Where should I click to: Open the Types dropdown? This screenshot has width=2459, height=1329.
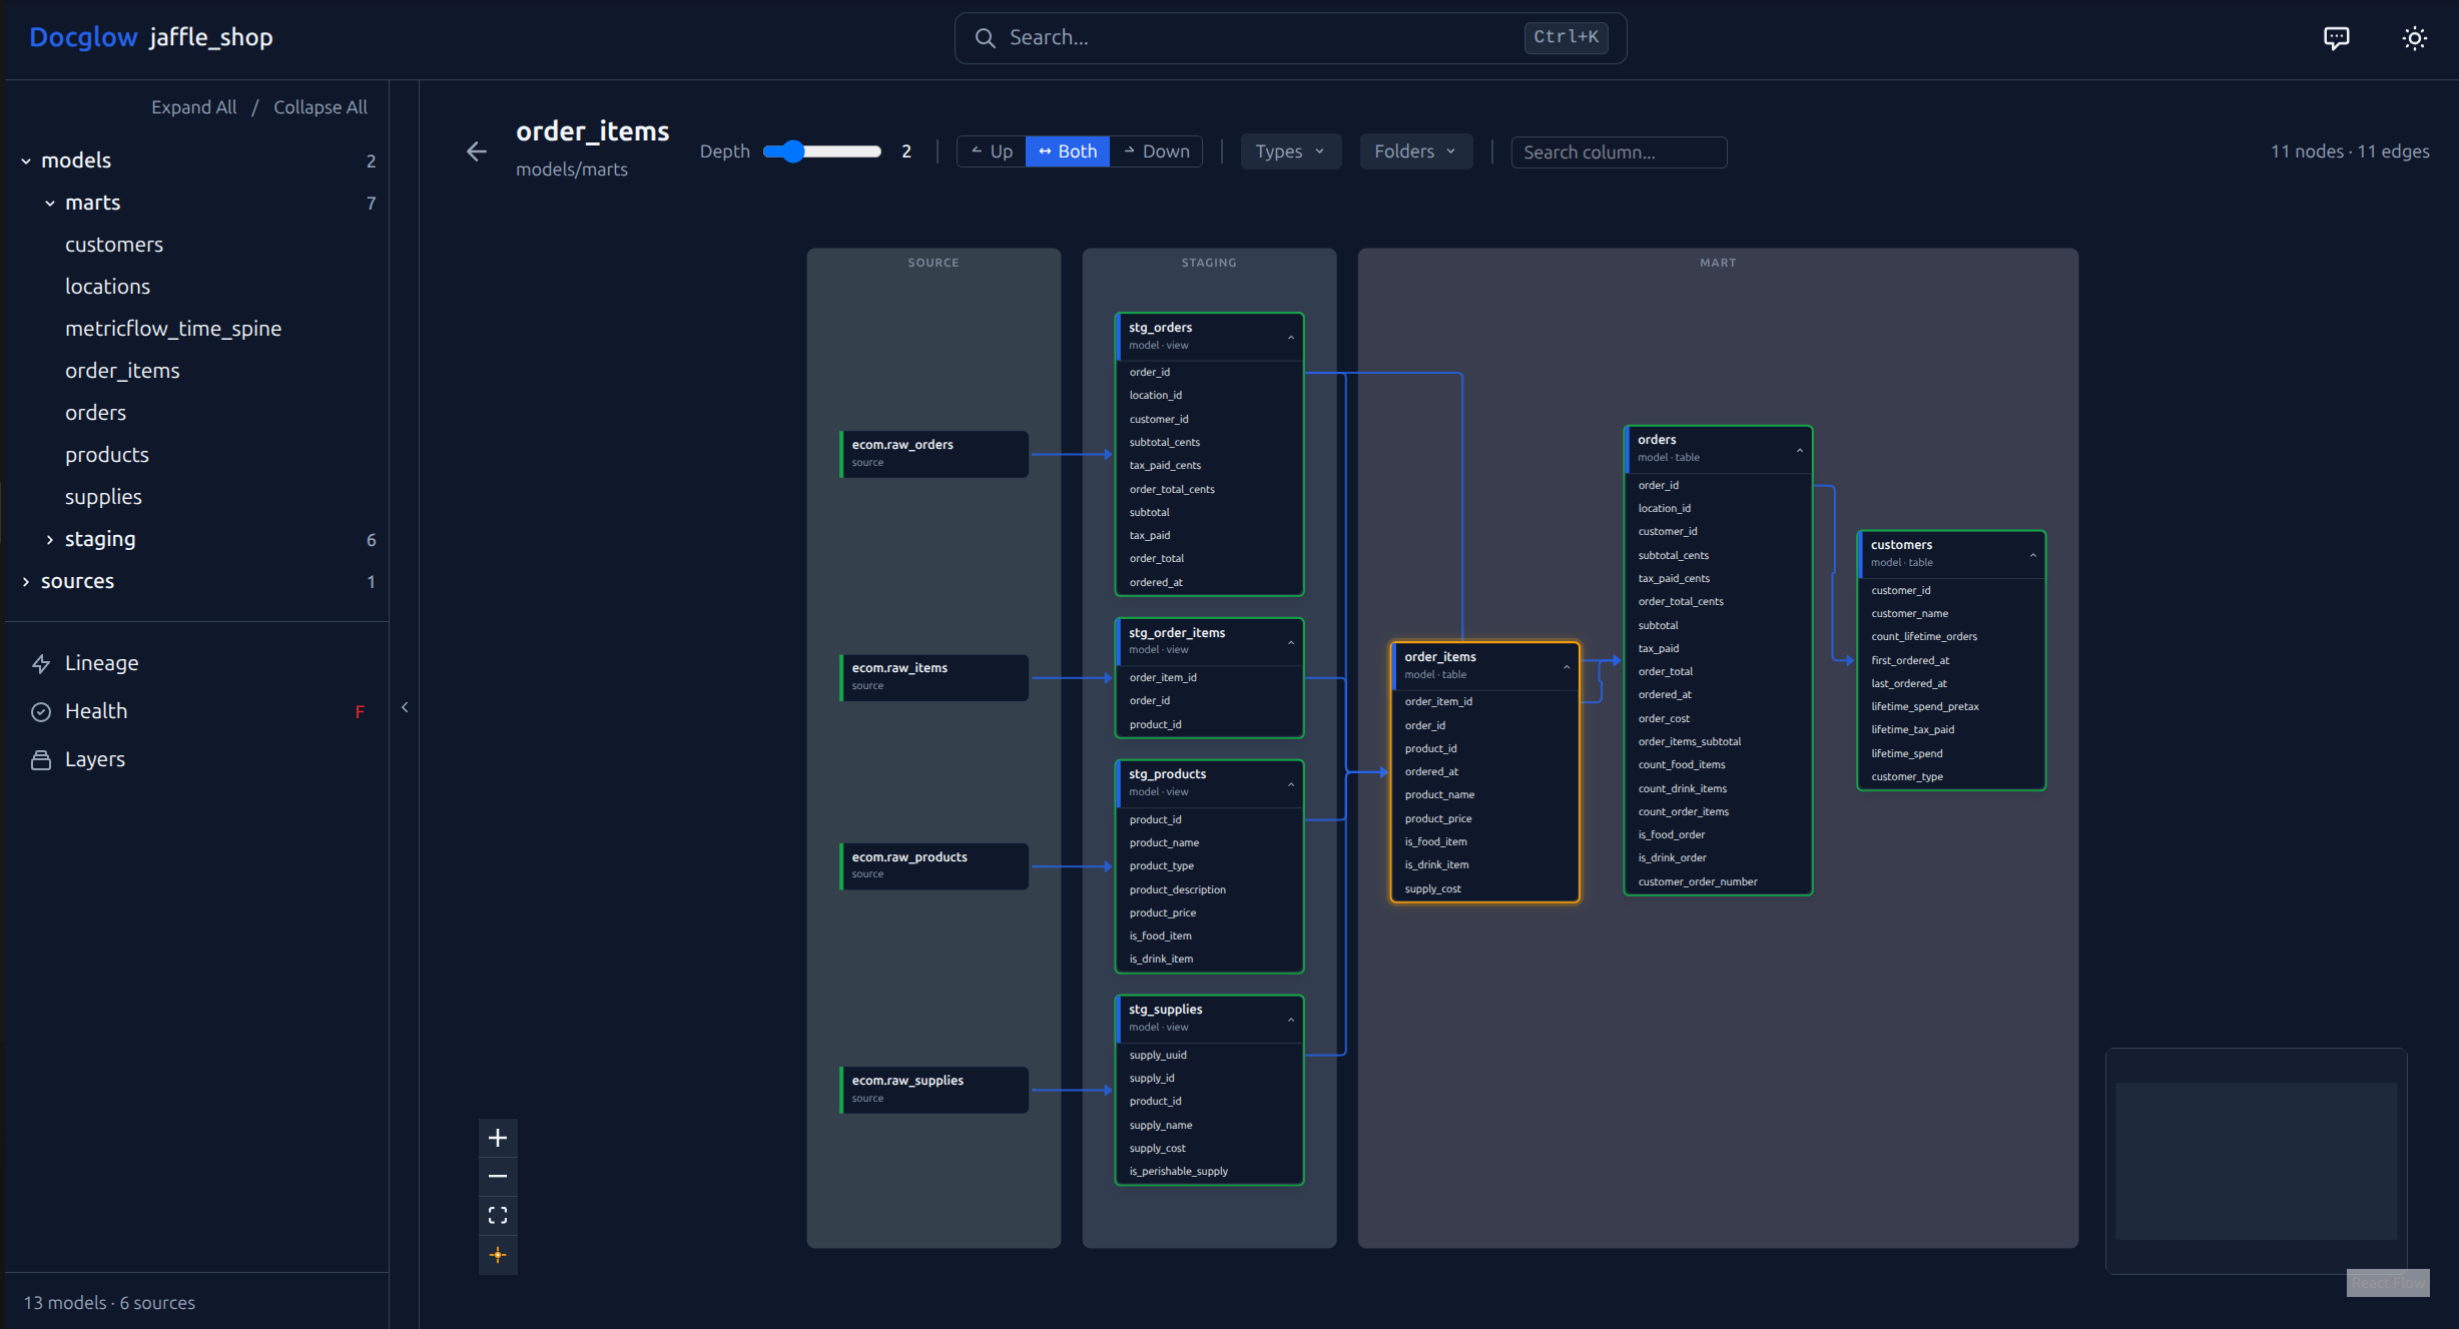1290,151
